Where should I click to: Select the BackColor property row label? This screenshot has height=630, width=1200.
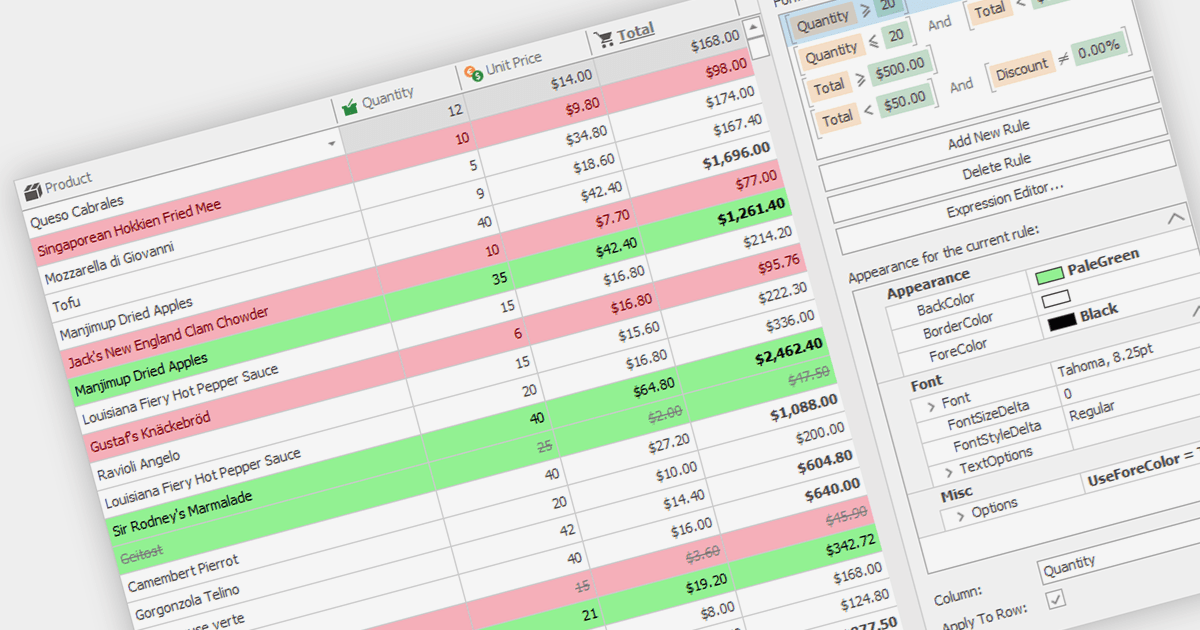[946, 304]
